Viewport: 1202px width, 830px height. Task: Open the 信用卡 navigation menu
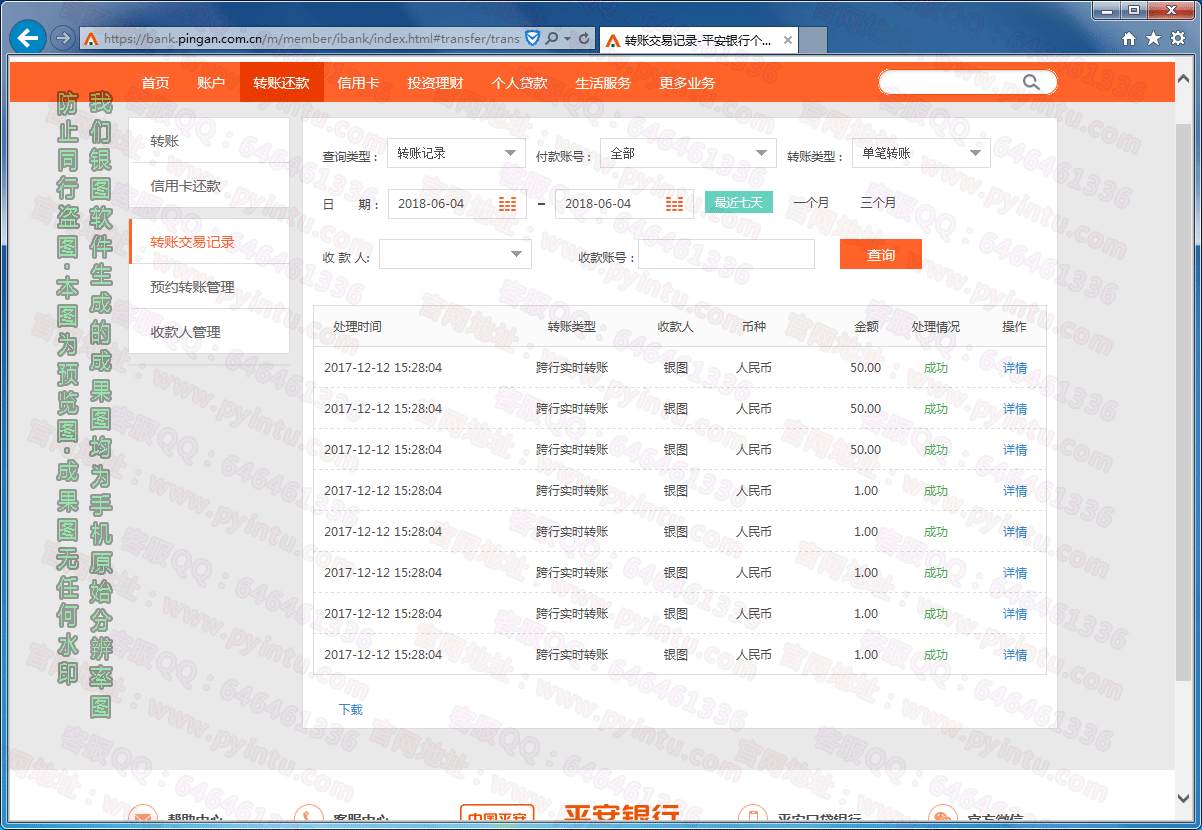coord(358,83)
